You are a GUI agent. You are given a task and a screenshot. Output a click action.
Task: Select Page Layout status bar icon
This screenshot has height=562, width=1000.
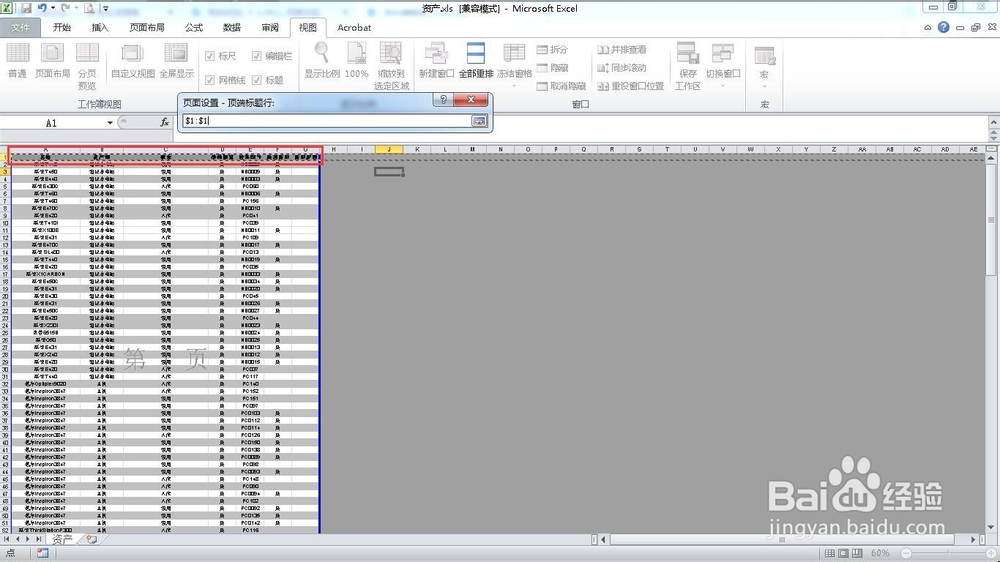843,553
